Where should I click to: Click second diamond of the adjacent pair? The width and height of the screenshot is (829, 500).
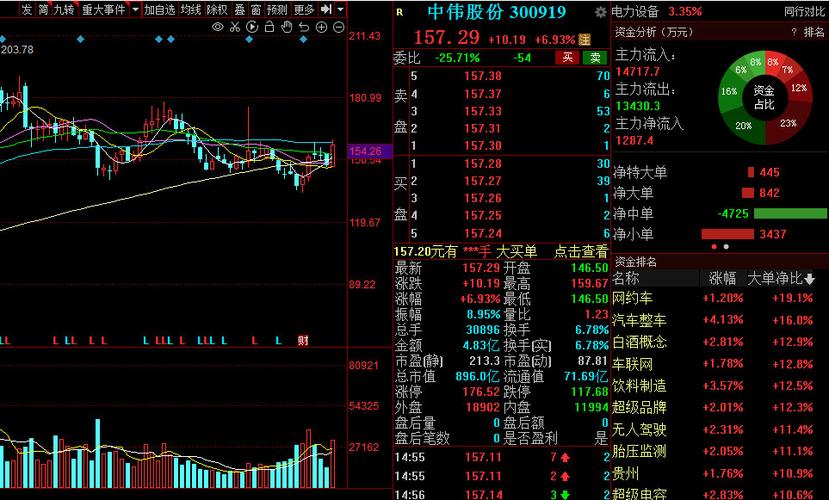(171, 39)
